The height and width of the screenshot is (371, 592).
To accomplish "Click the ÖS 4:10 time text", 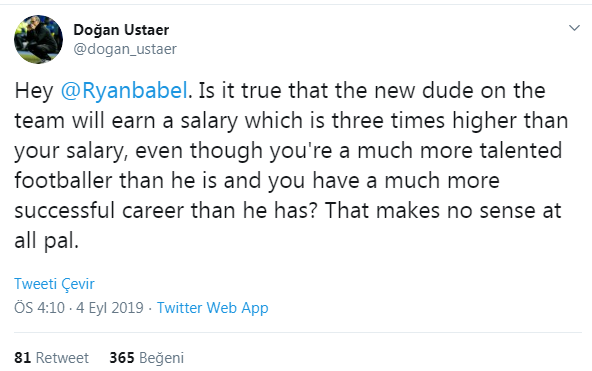I will 39,308.
